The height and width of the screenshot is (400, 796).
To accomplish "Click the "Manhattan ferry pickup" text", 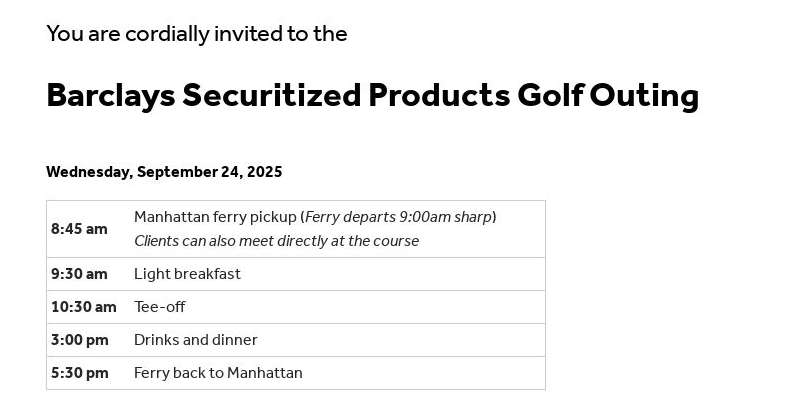I will tap(215, 217).
